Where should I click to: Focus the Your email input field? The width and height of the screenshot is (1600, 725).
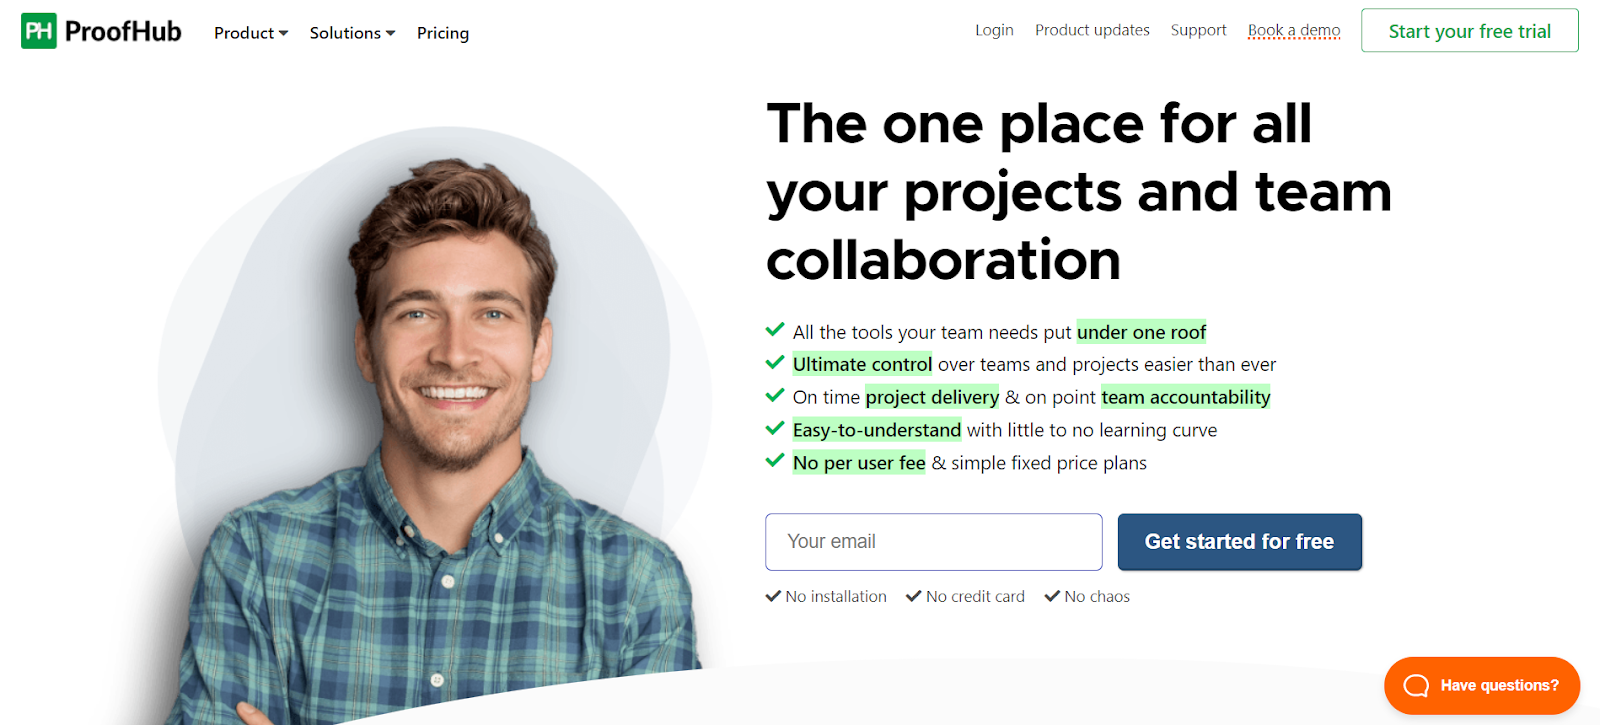coord(934,542)
